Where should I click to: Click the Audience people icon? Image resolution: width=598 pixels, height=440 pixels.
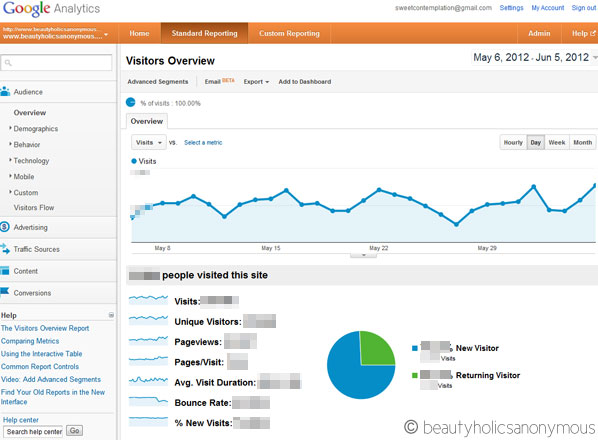[x=5, y=92]
